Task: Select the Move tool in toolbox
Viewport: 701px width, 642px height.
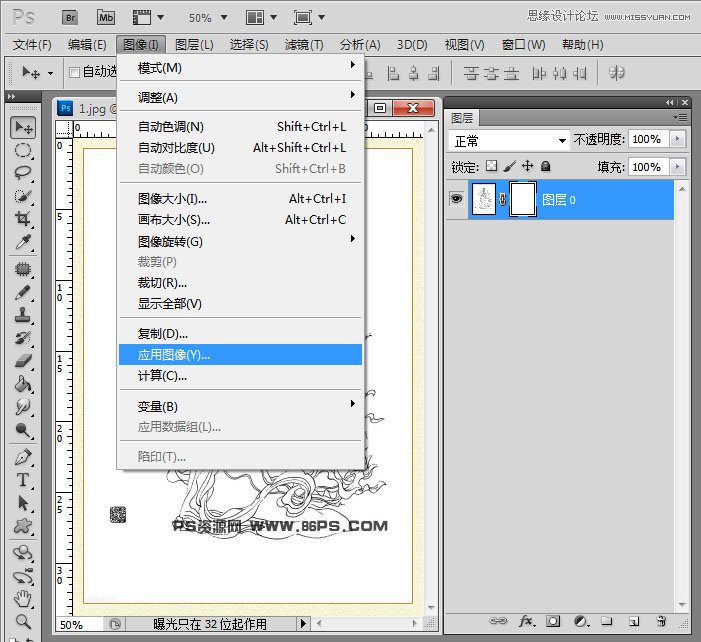Action: pos(23,128)
